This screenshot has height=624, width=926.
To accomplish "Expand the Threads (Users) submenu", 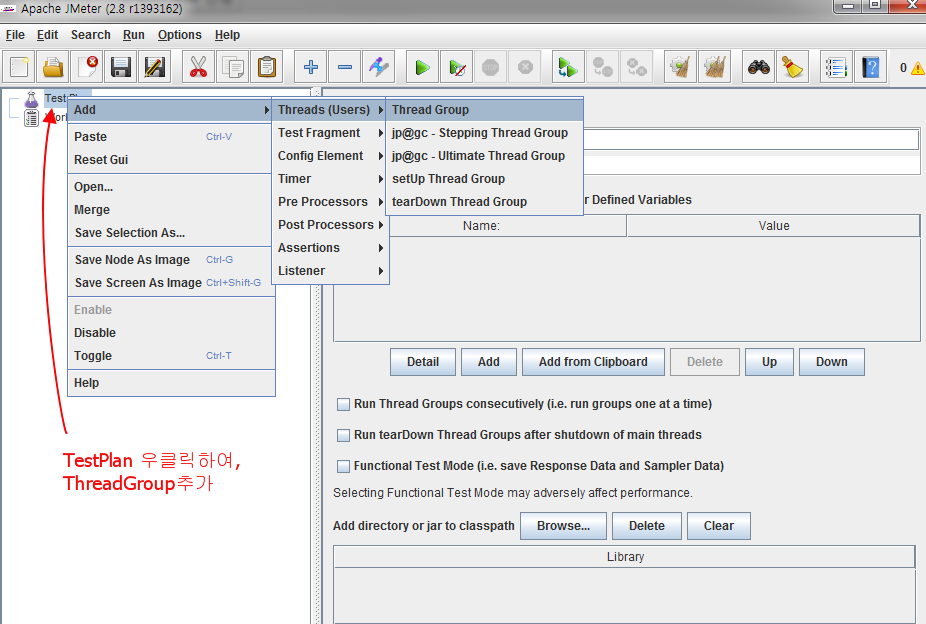I will pos(330,110).
